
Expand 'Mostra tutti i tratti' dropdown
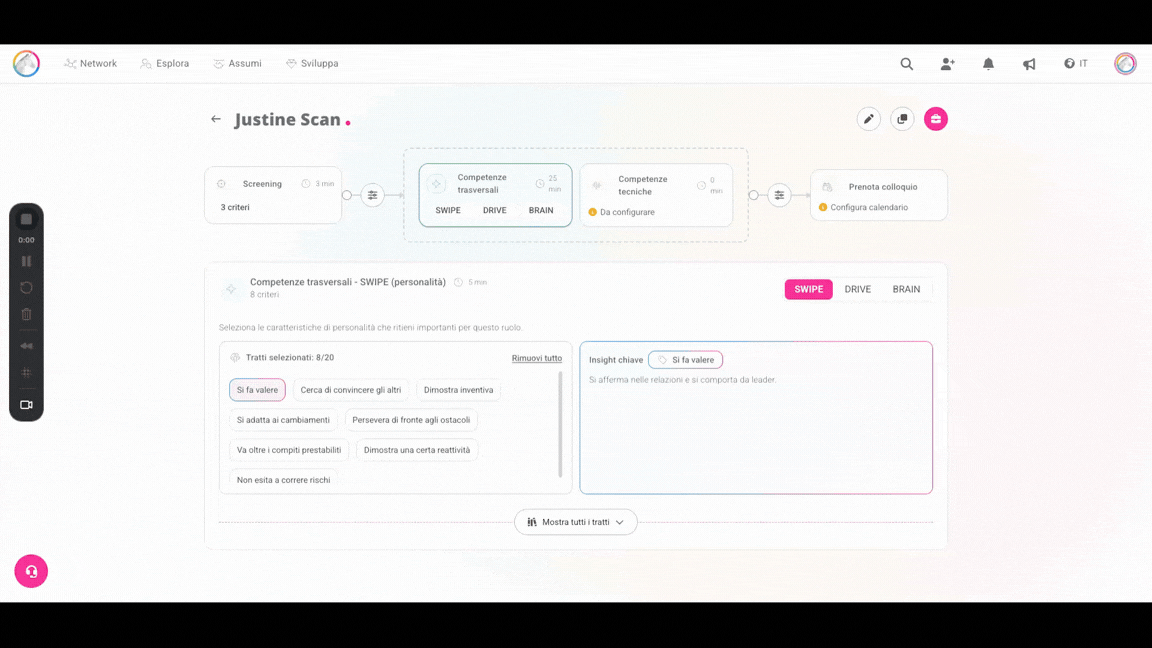click(x=576, y=522)
